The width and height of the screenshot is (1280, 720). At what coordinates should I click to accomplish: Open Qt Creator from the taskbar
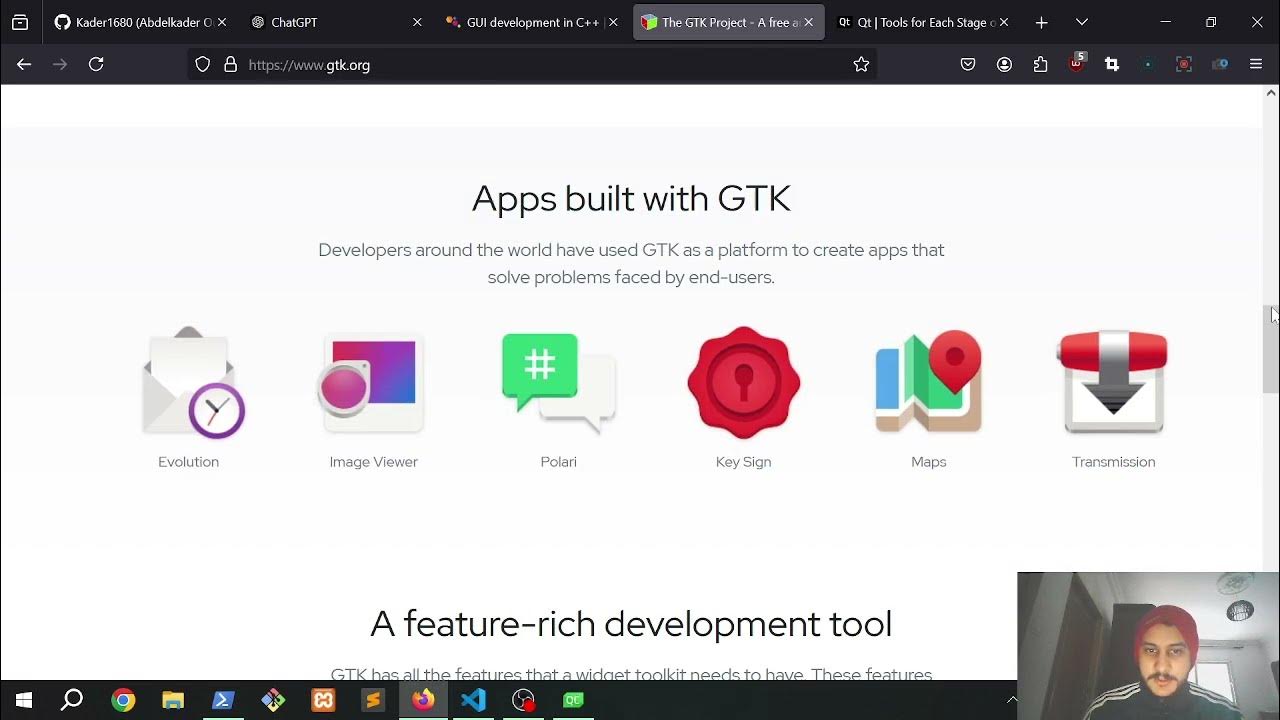tap(573, 700)
